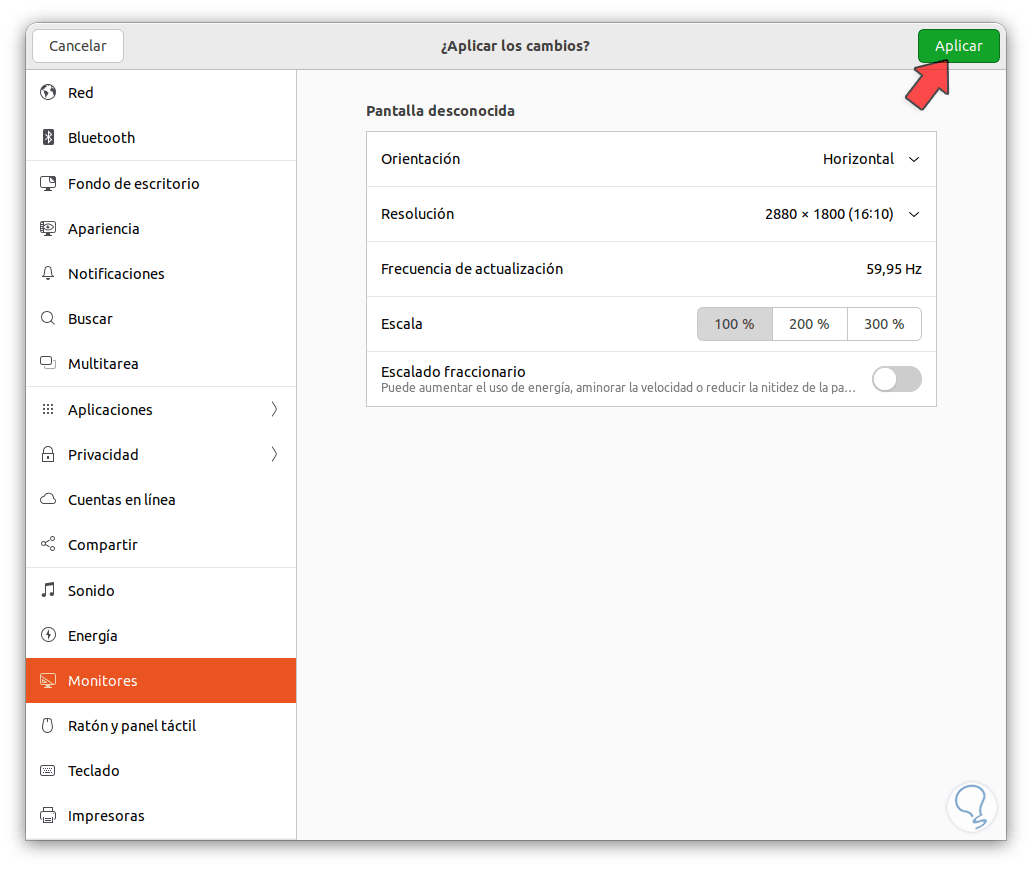This screenshot has width=1032, height=869.
Task: Click the Buscar magnifier icon
Action: (x=47, y=319)
